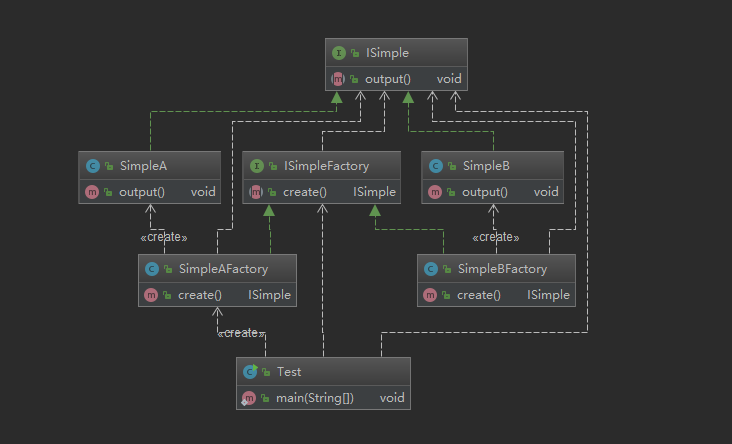732x444 pixels.
Task: Select the ISimpleFactory node title
Action: coord(327,165)
